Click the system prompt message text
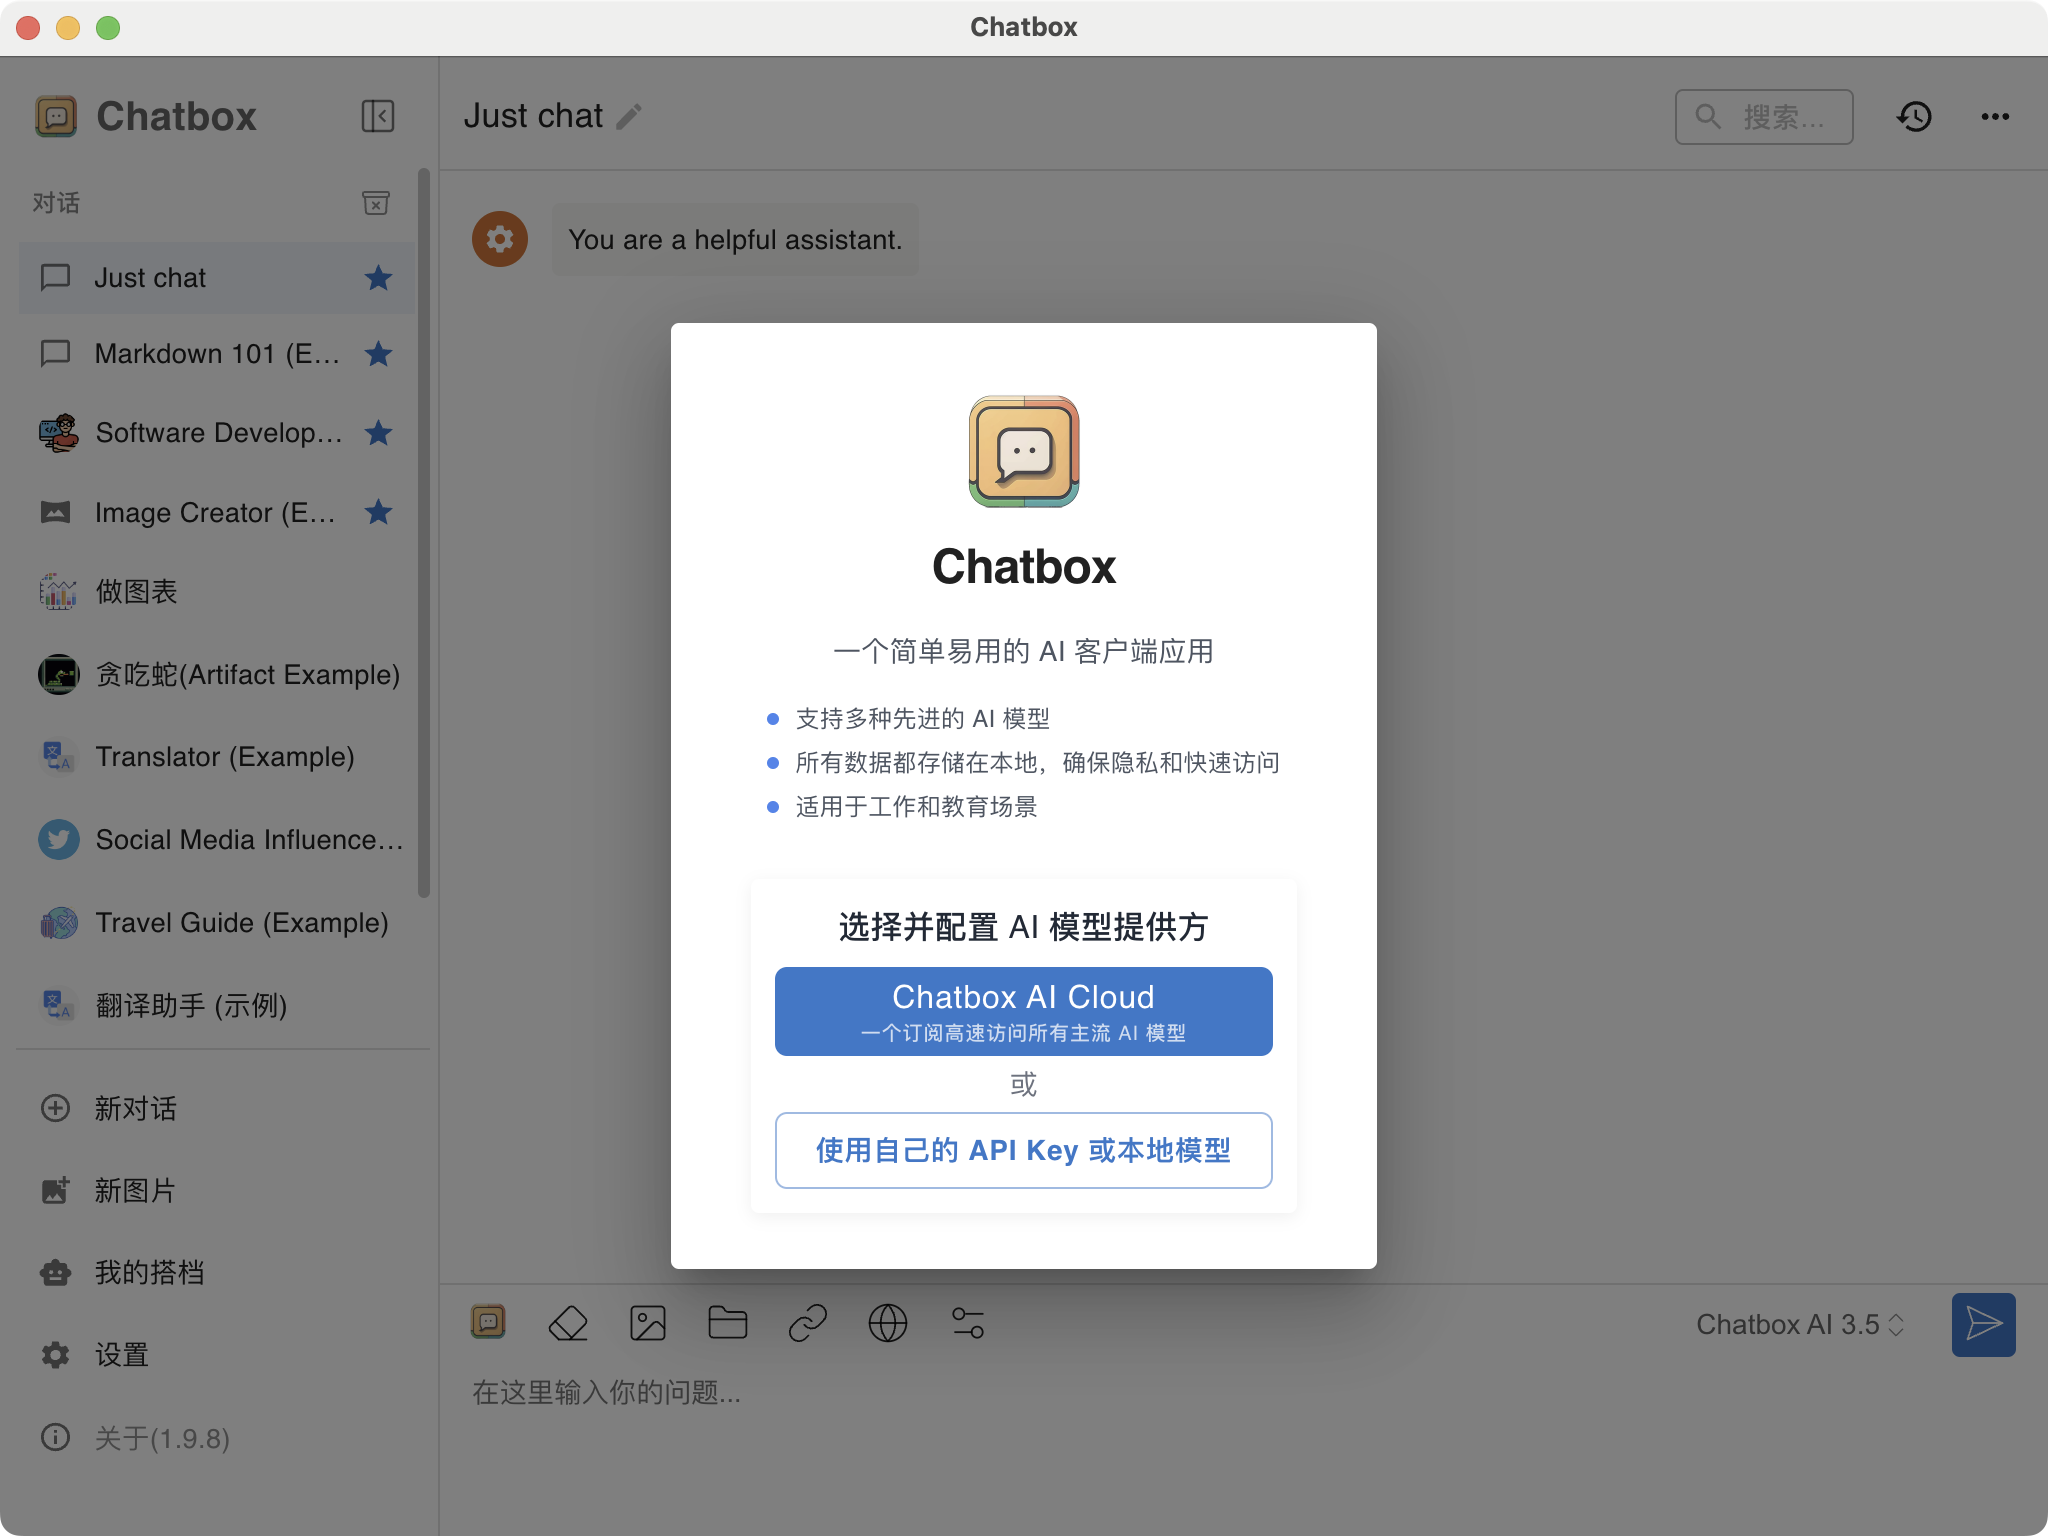This screenshot has width=2048, height=1536. pos(735,240)
